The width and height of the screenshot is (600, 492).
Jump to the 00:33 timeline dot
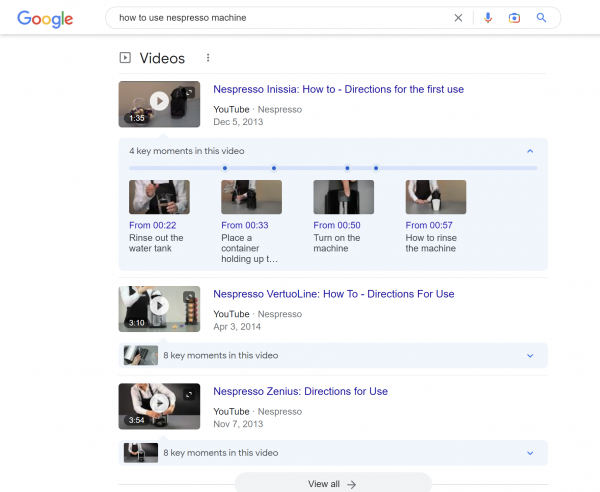tap(274, 168)
